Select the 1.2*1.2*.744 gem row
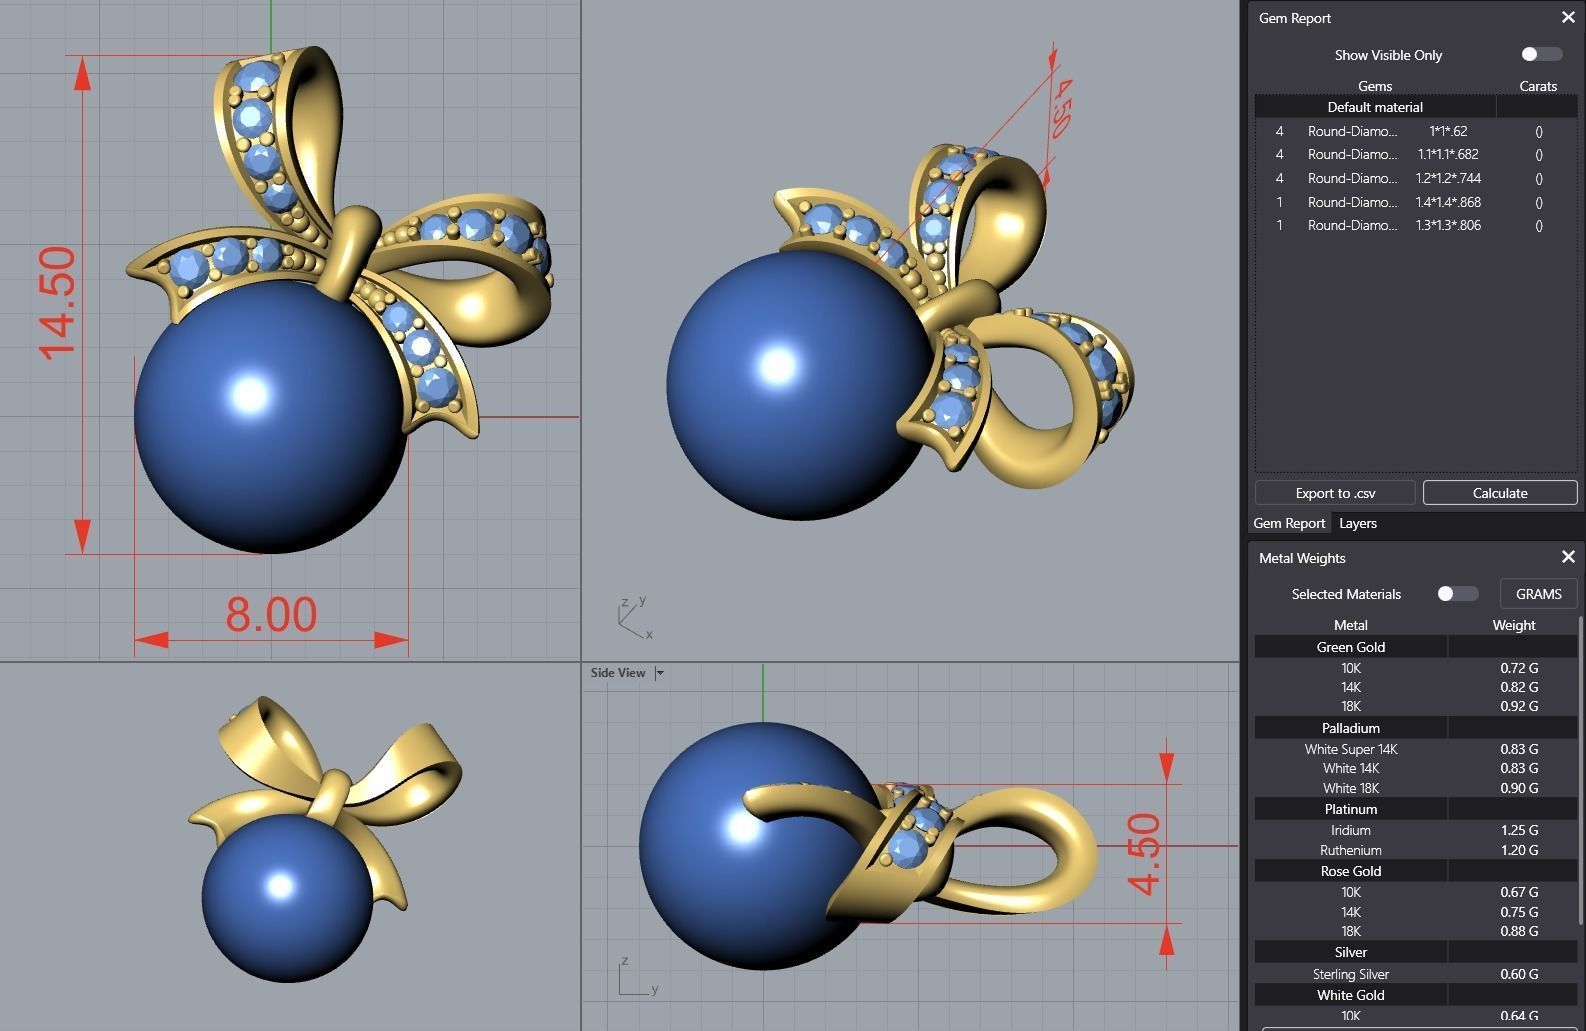This screenshot has width=1586, height=1031. (1416, 178)
